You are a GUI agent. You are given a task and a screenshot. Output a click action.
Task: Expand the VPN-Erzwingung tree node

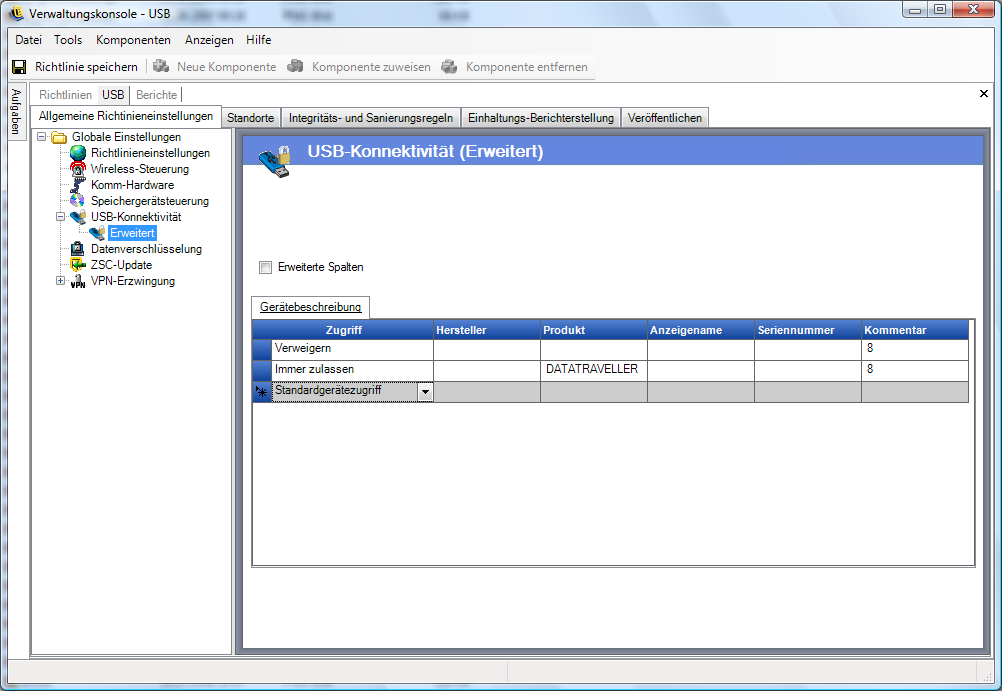coord(60,281)
